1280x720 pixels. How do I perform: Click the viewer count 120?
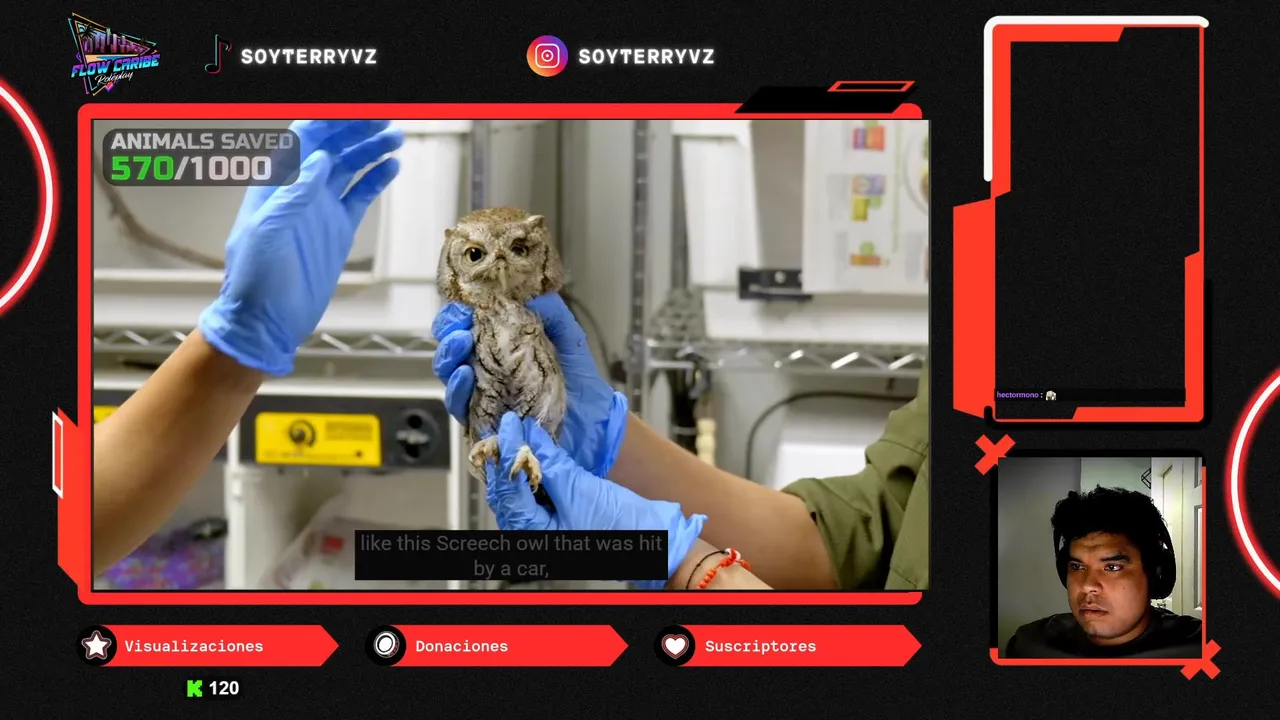point(224,688)
